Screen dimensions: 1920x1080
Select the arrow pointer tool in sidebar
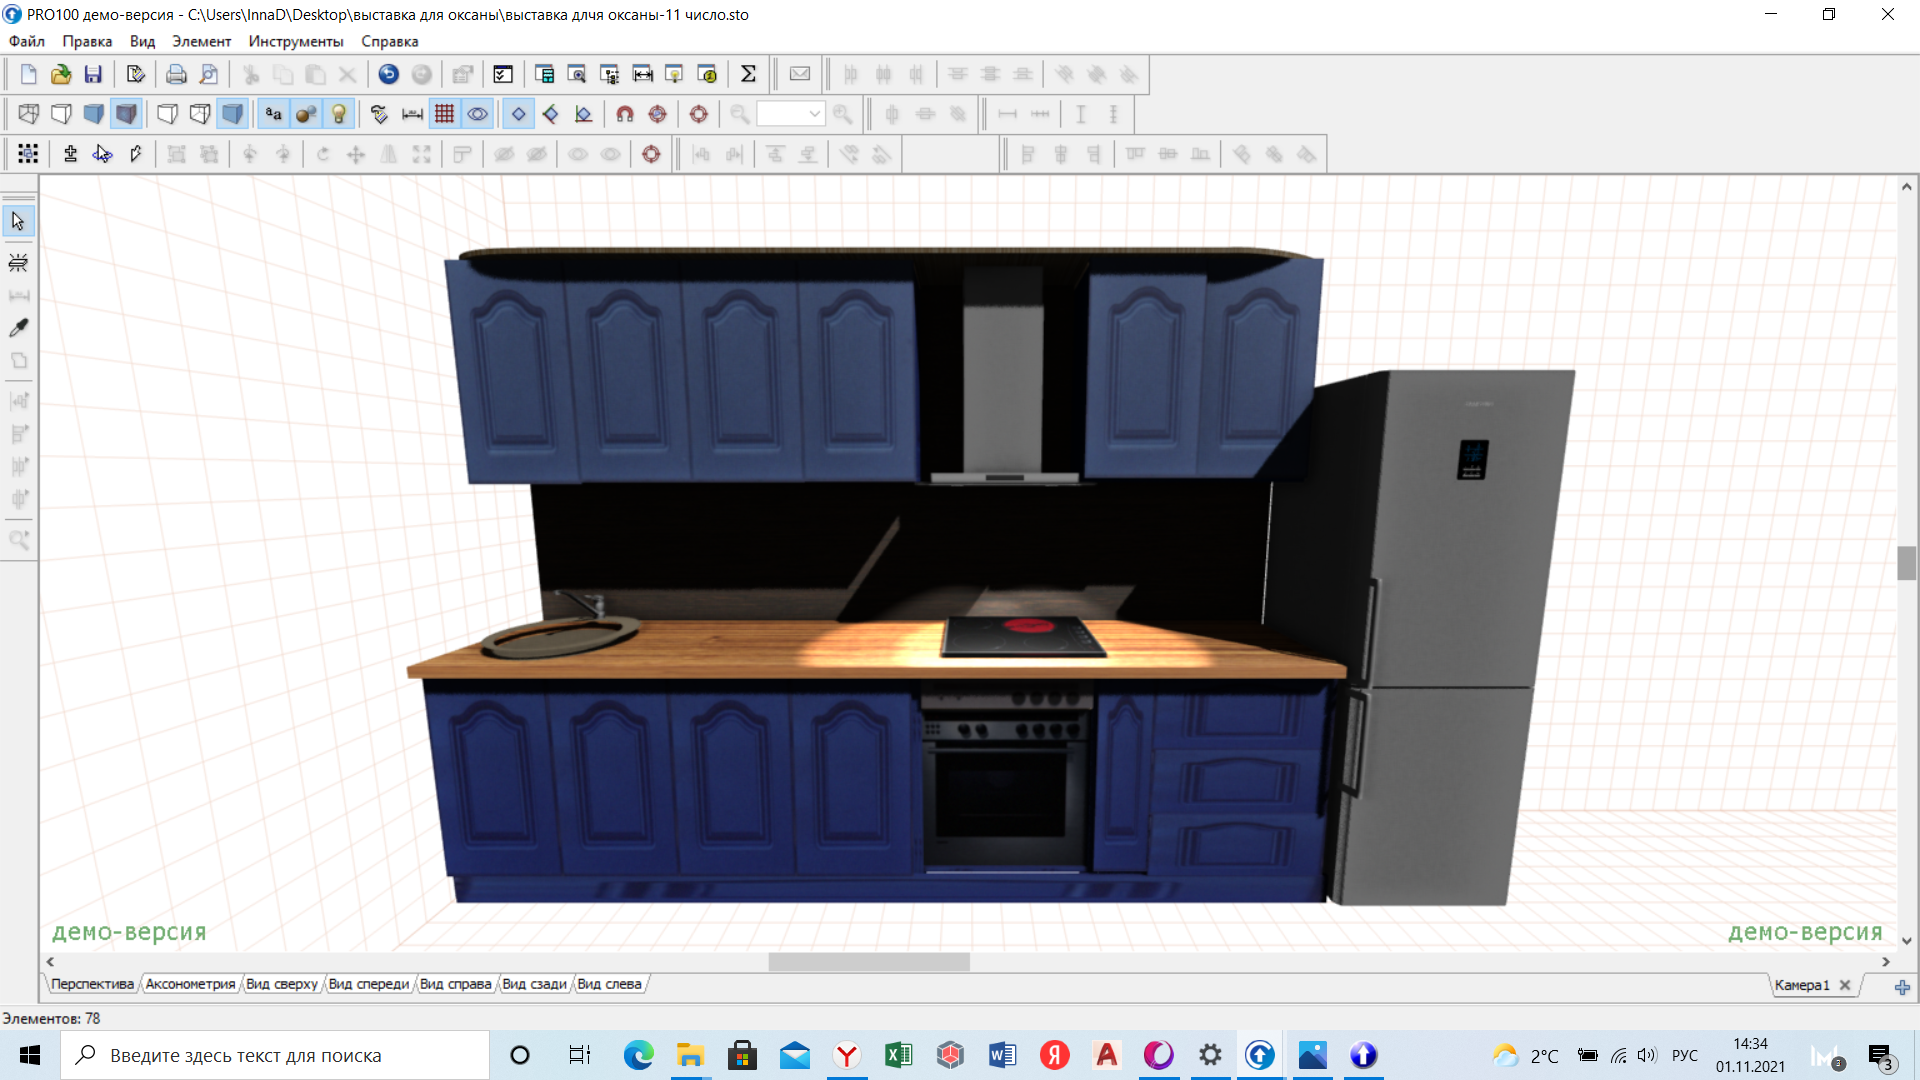tap(18, 221)
